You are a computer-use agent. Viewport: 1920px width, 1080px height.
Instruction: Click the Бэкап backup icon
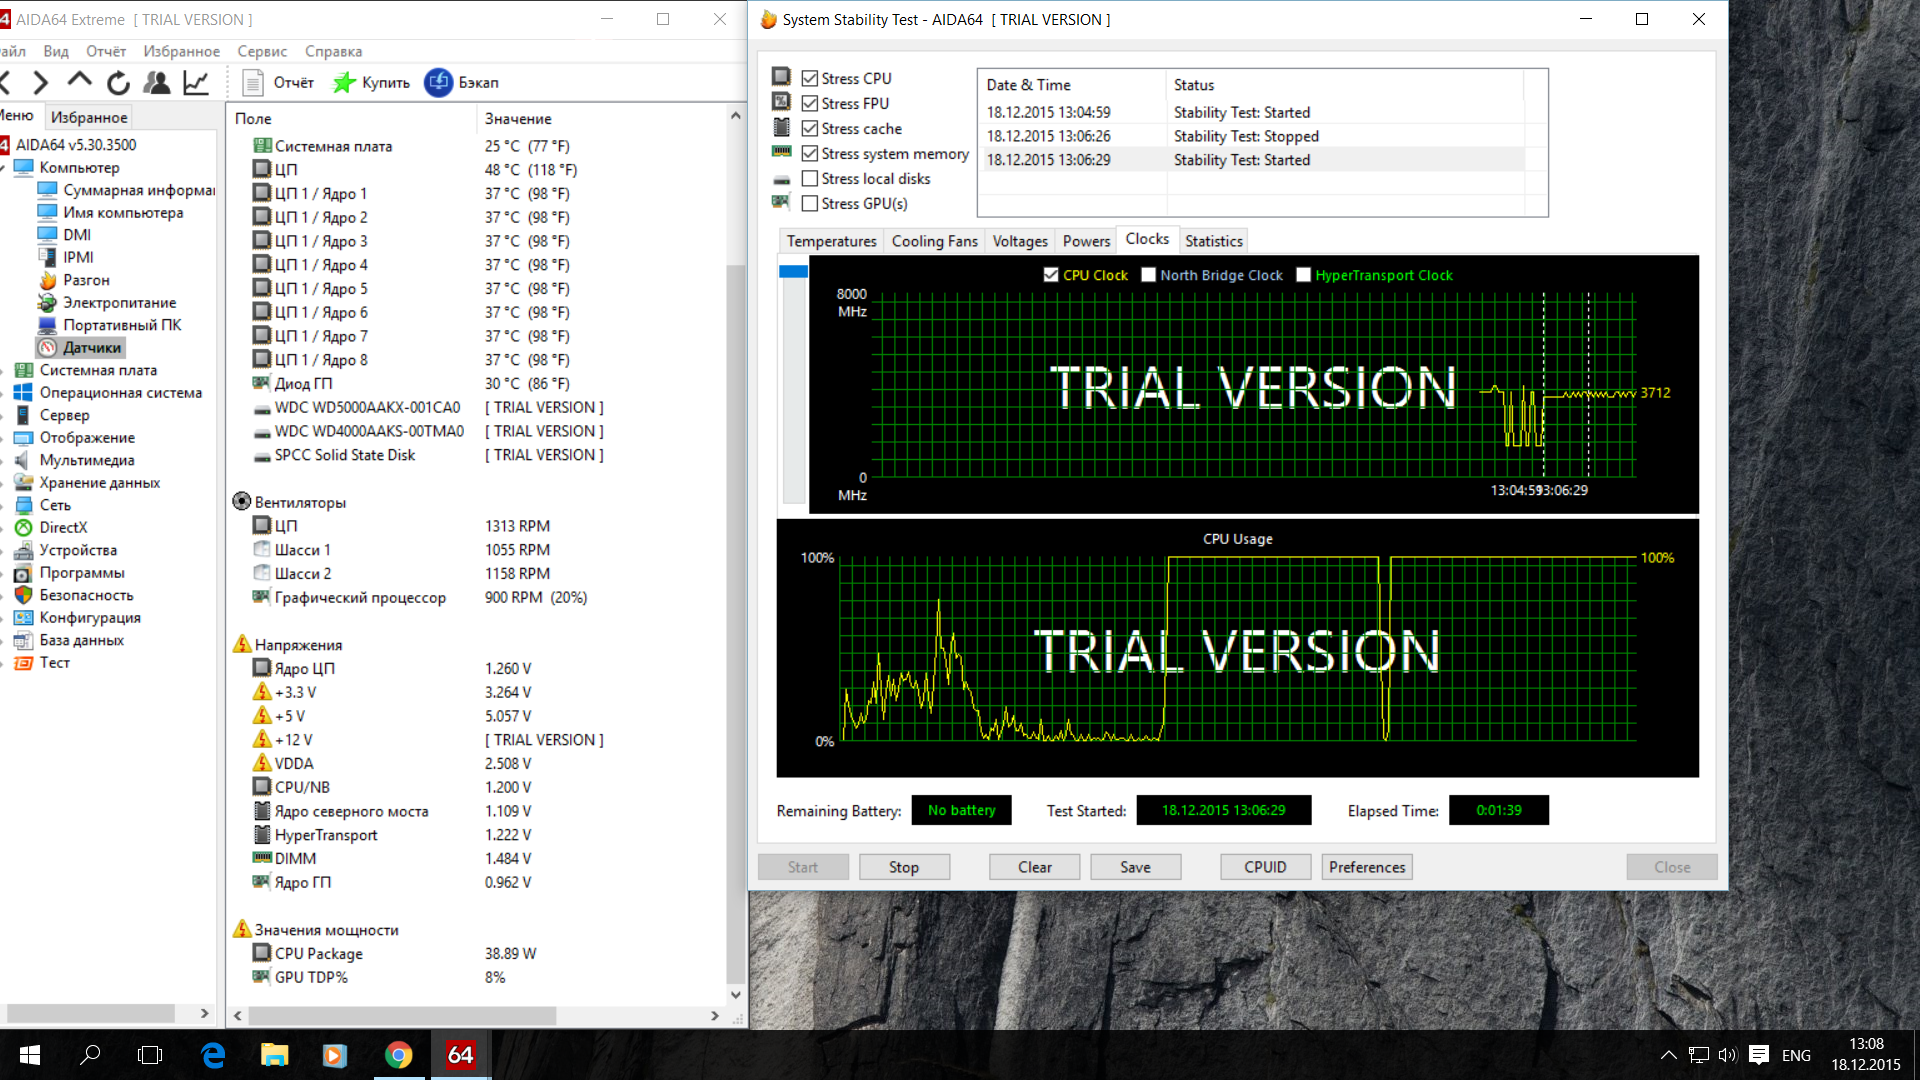click(x=438, y=83)
